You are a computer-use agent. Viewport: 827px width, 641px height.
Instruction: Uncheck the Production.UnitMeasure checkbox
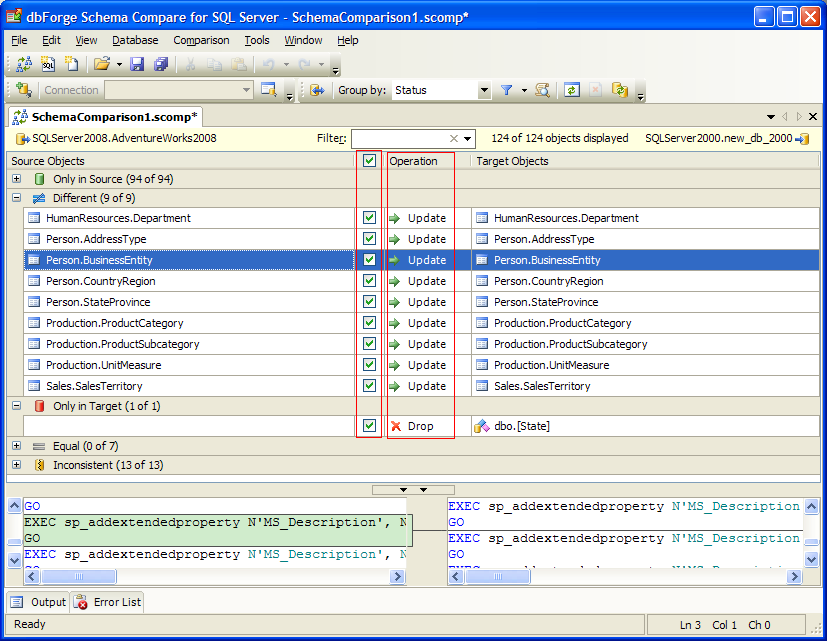[x=369, y=365]
